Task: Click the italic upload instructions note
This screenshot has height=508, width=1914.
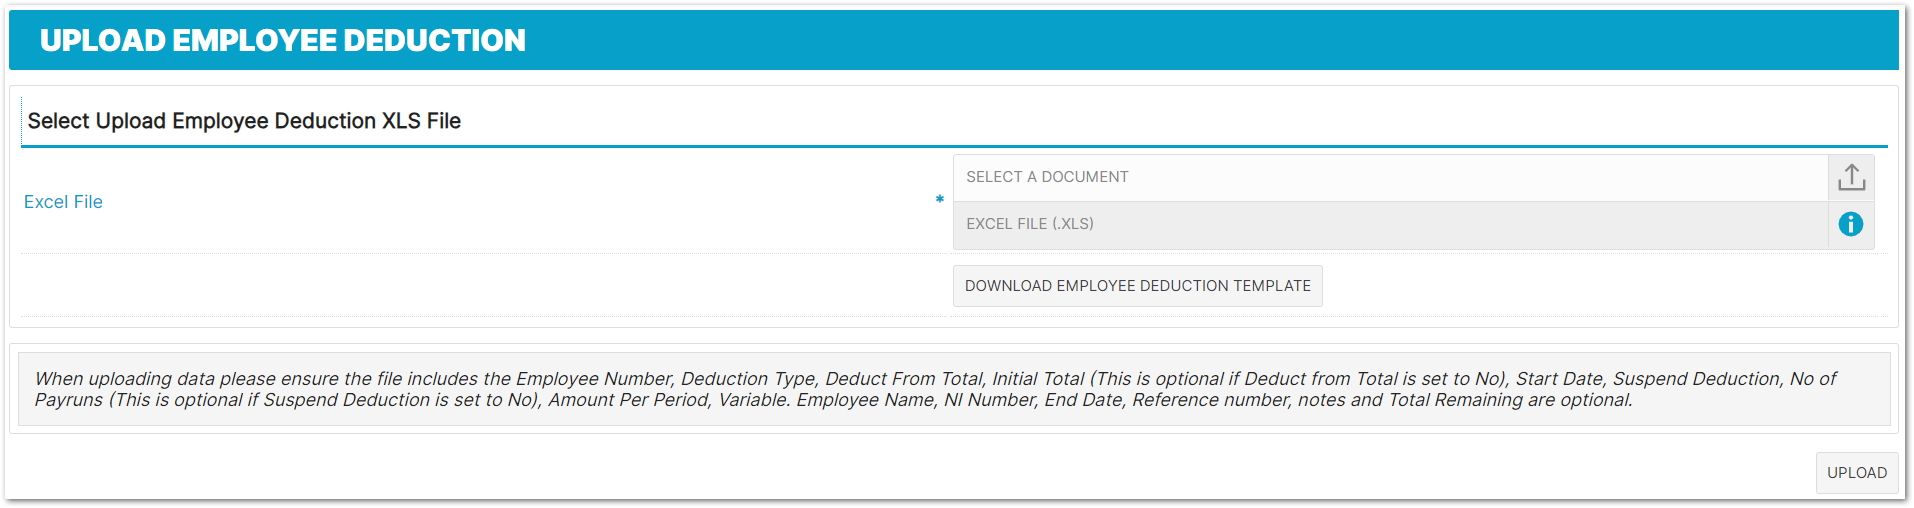Action: coord(954,389)
